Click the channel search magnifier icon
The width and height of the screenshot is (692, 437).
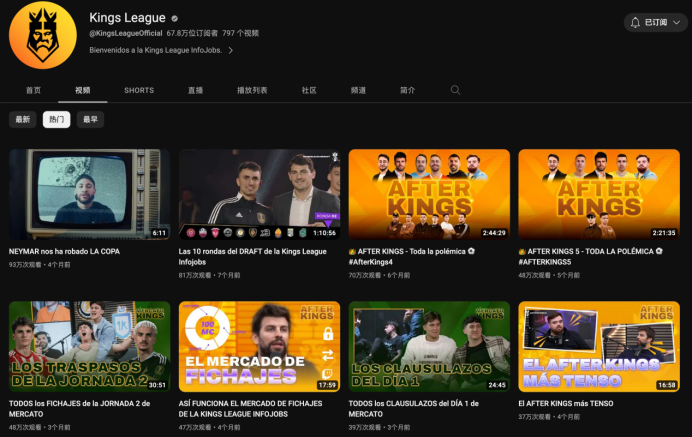[455, 90]
